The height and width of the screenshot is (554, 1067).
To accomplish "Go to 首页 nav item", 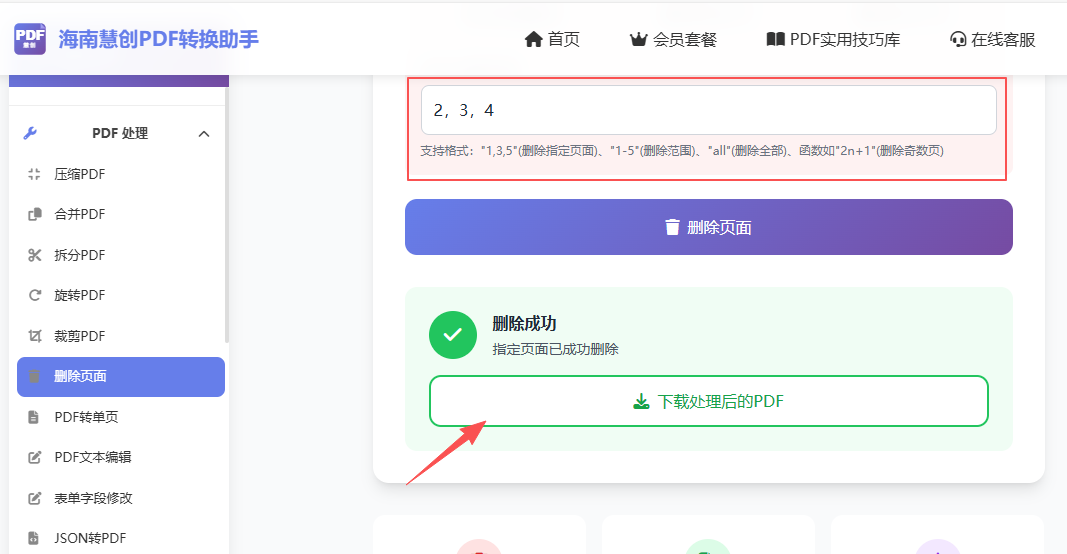I will [564, 39].
